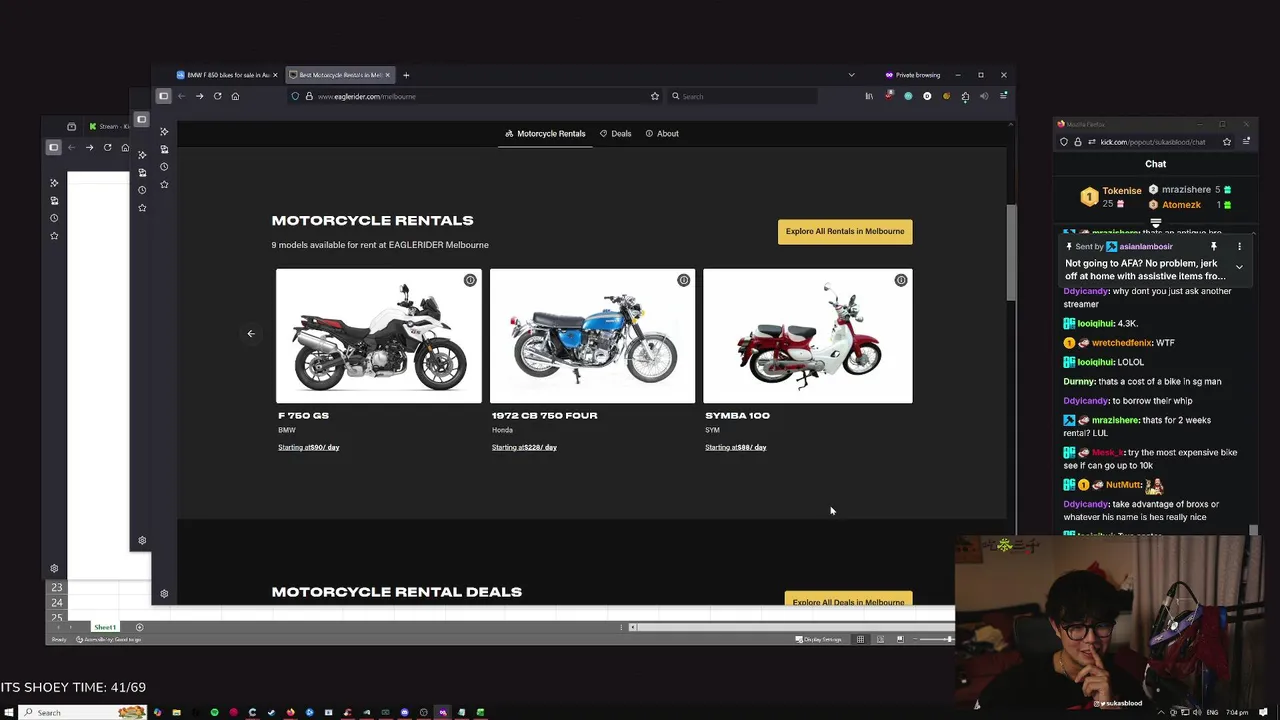Click Tokenise in chat leaderboard
Image resolution: width=1280 pixels, height=720 pixels.
(x=1122, y=191)
